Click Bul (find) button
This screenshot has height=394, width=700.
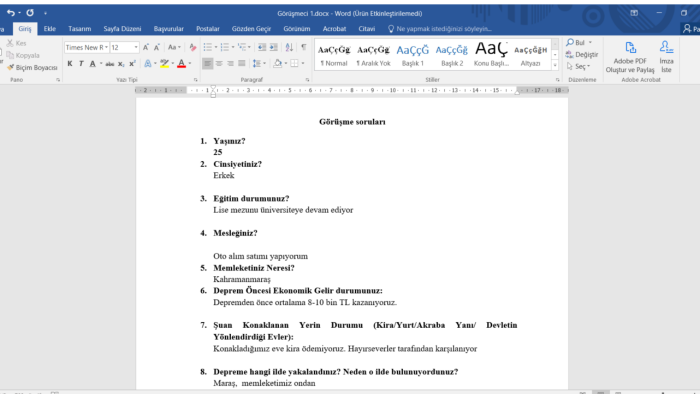coord(576,43)
